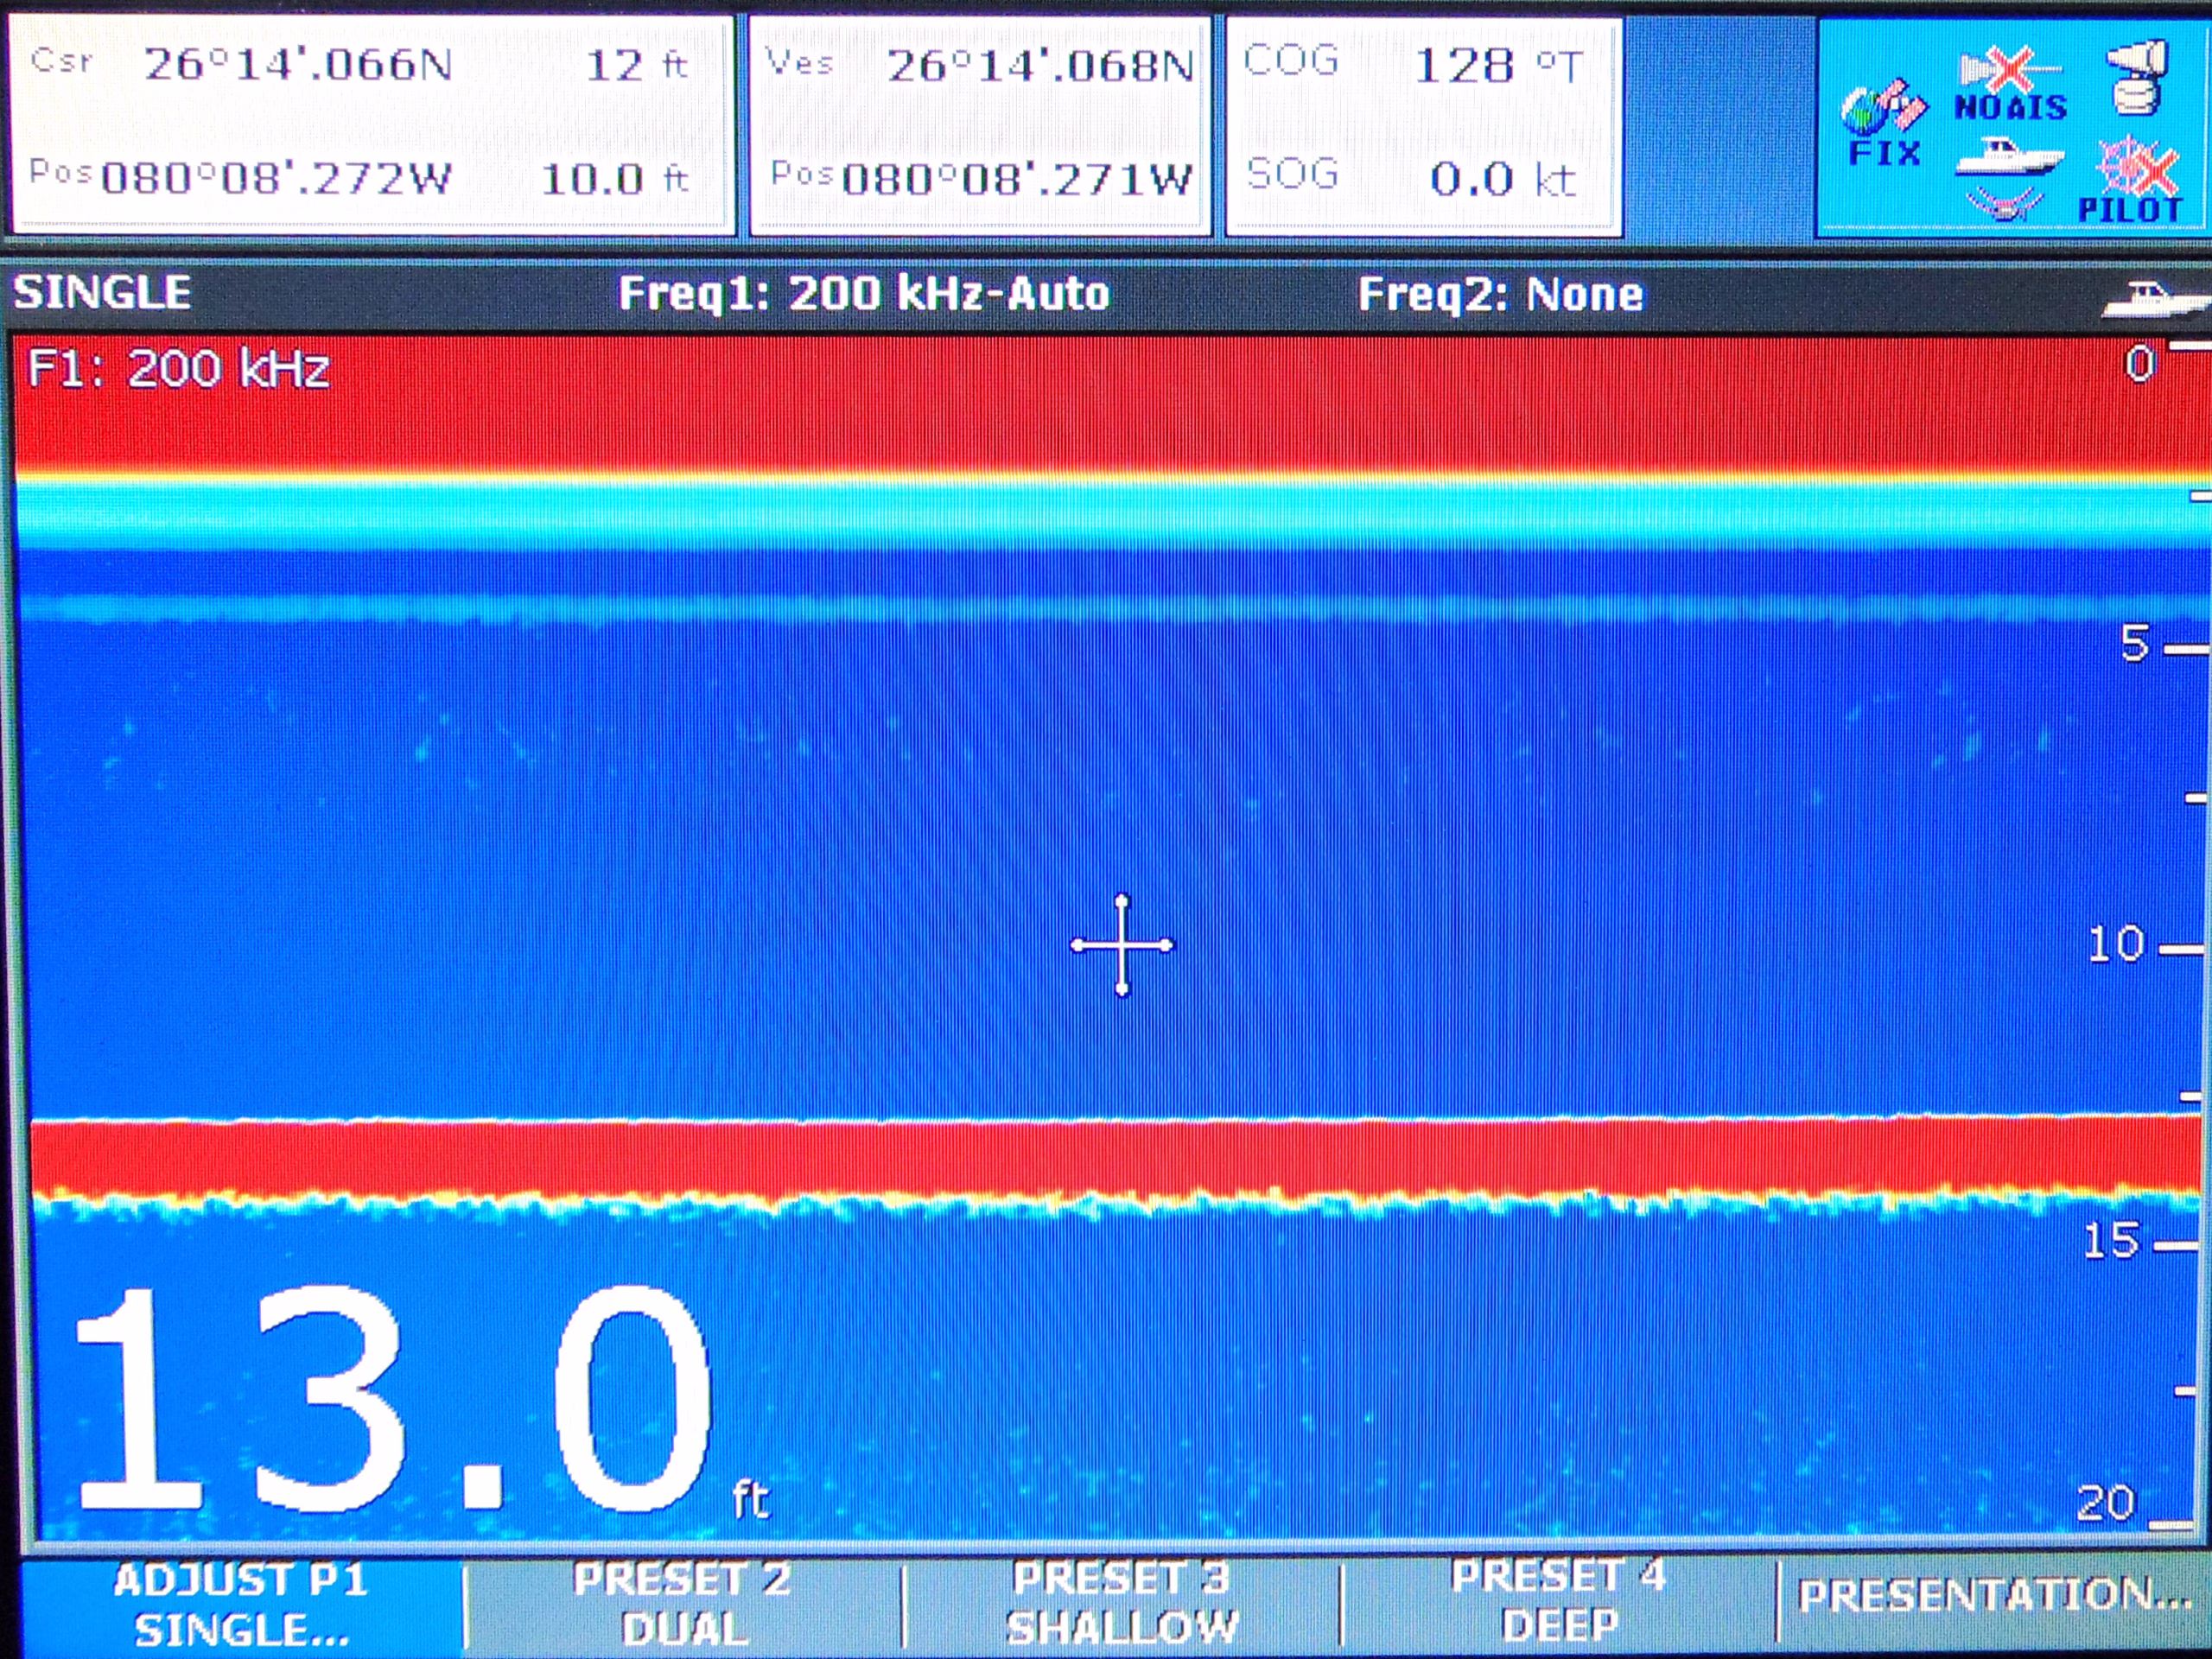Select the radar scanner status icon

coord(2137,77)
